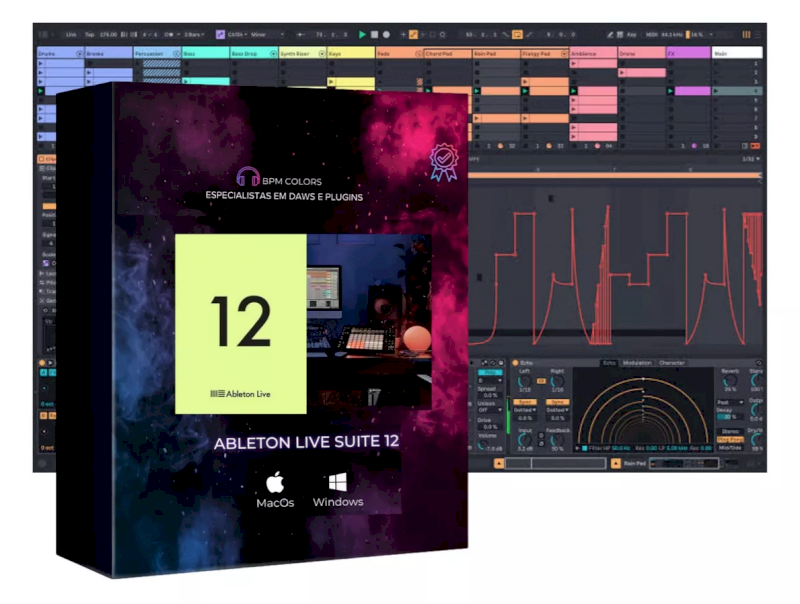Toggle the purple Scale mode icon
Viewport: 800px width, 604px height.
pos(220,34)
